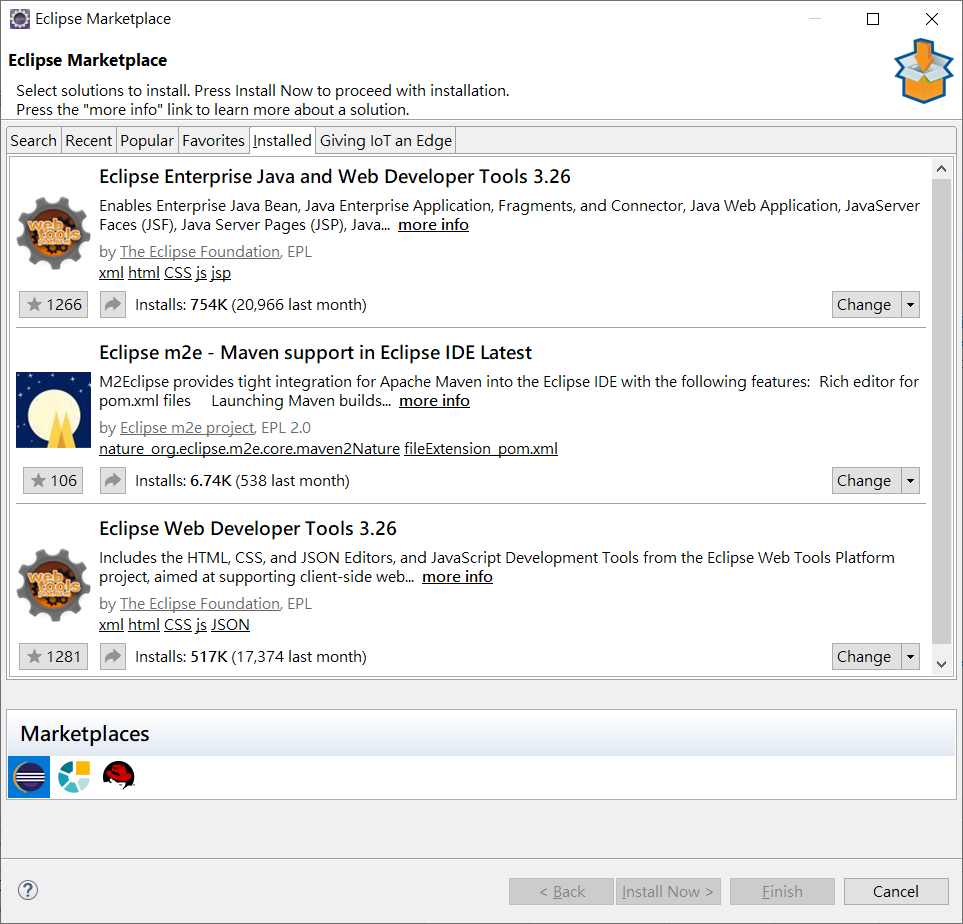Expand Change dropdown arrow for Web Developer Tools
Viewport: 963px width, 924px height.
910,657
